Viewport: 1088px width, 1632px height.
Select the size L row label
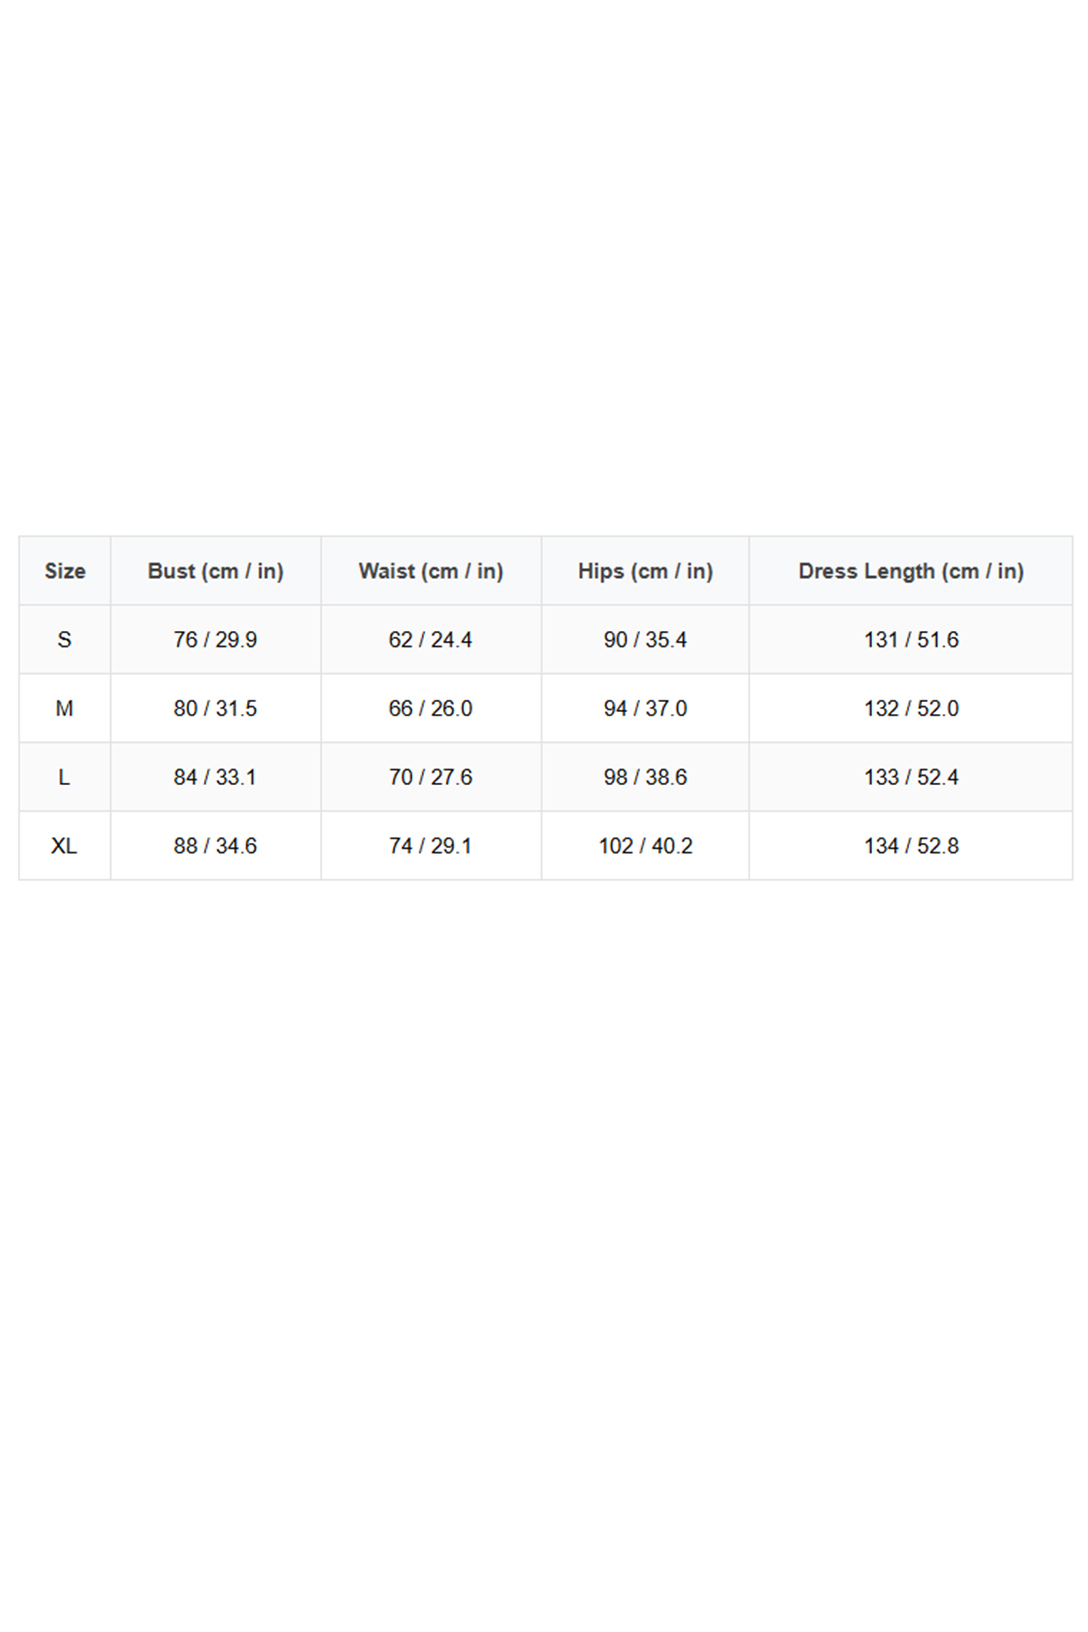tap(65, 777)
